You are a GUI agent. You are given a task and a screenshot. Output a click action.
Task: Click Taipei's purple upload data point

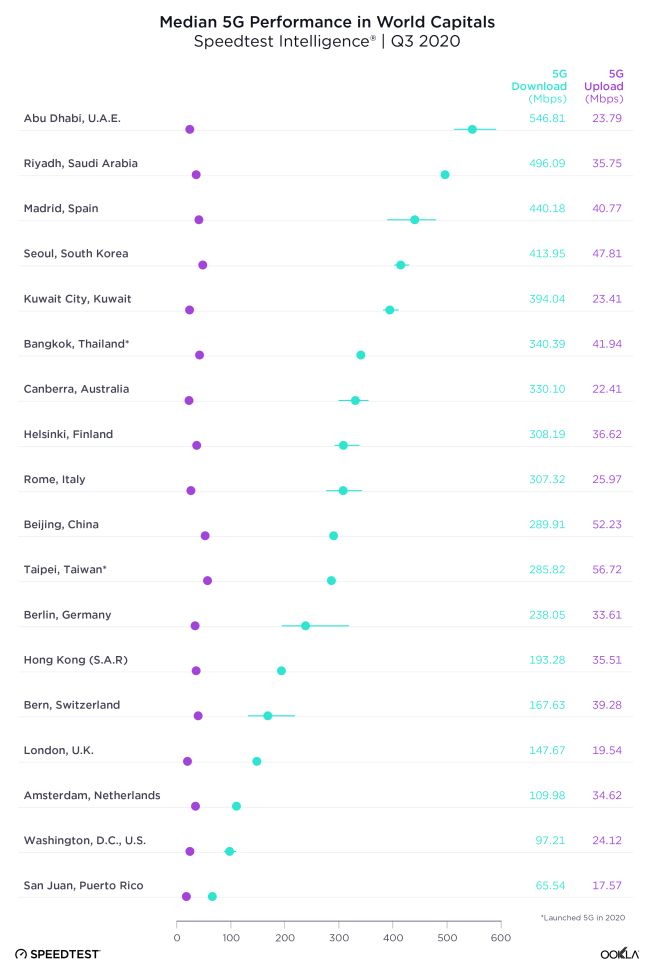click(207, 581)
